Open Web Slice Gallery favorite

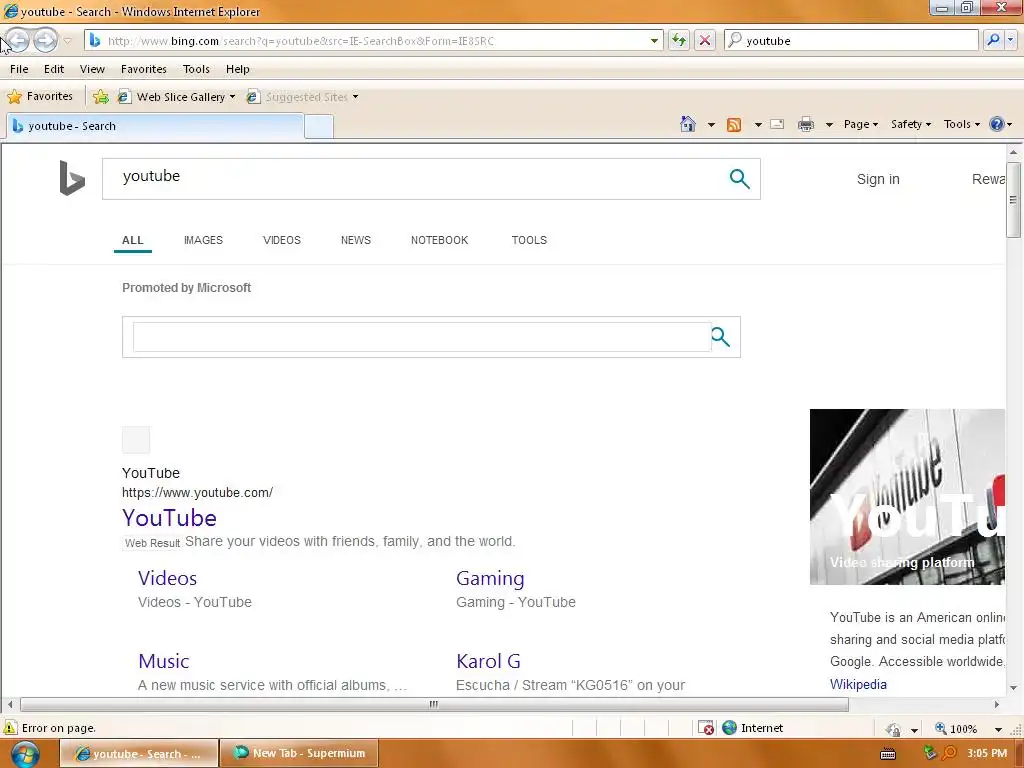point(176,97)
